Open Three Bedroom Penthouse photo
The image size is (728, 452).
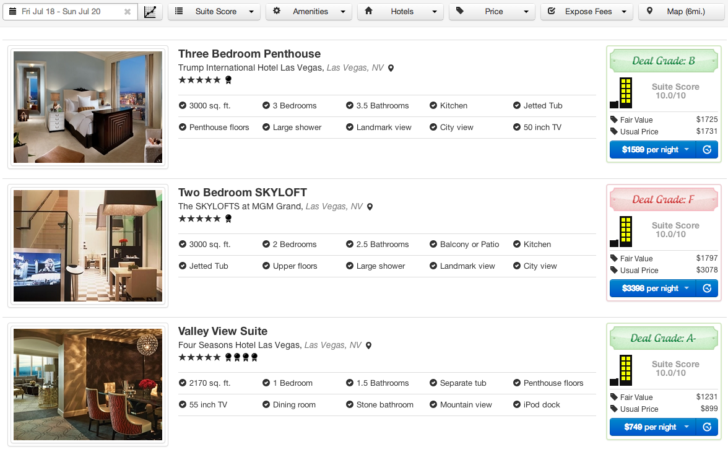pyautogui.click(x=88, y=107)
